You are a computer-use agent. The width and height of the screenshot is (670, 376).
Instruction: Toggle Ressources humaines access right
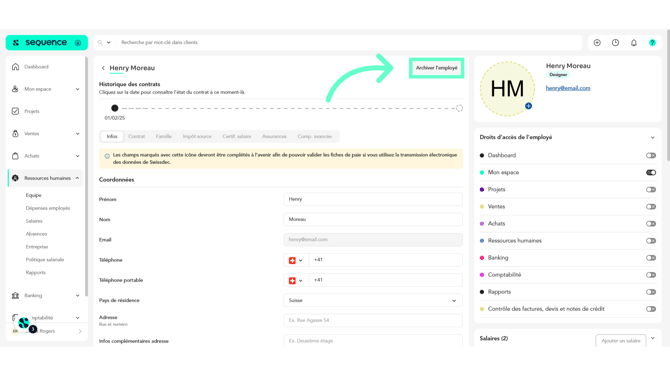(651, 241)
